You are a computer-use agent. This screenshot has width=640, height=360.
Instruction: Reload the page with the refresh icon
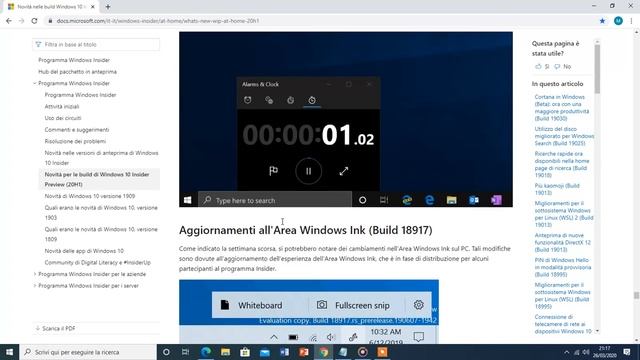pos(34,20)
